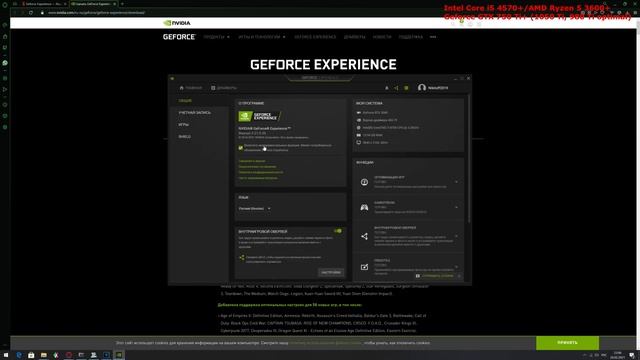640x360 pixels.
Task: Toggle the experimental features checkbox
Action: [240, 148]
